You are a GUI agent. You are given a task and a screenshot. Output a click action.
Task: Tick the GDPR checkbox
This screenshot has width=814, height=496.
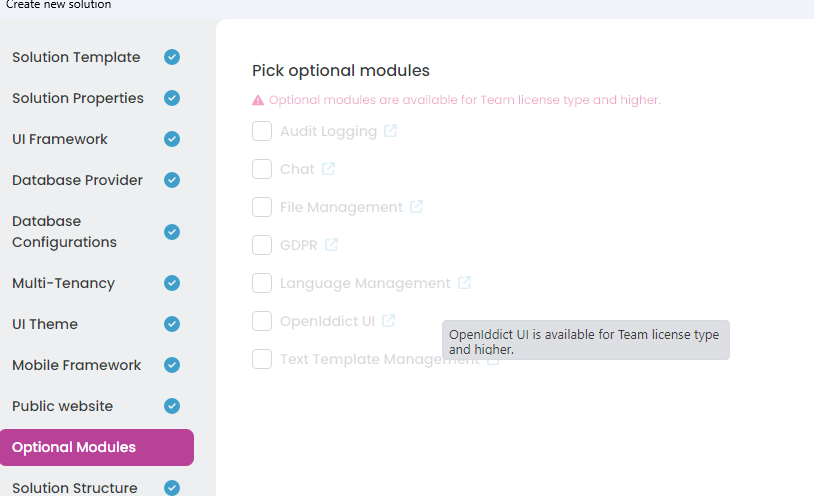coord(262,245)
